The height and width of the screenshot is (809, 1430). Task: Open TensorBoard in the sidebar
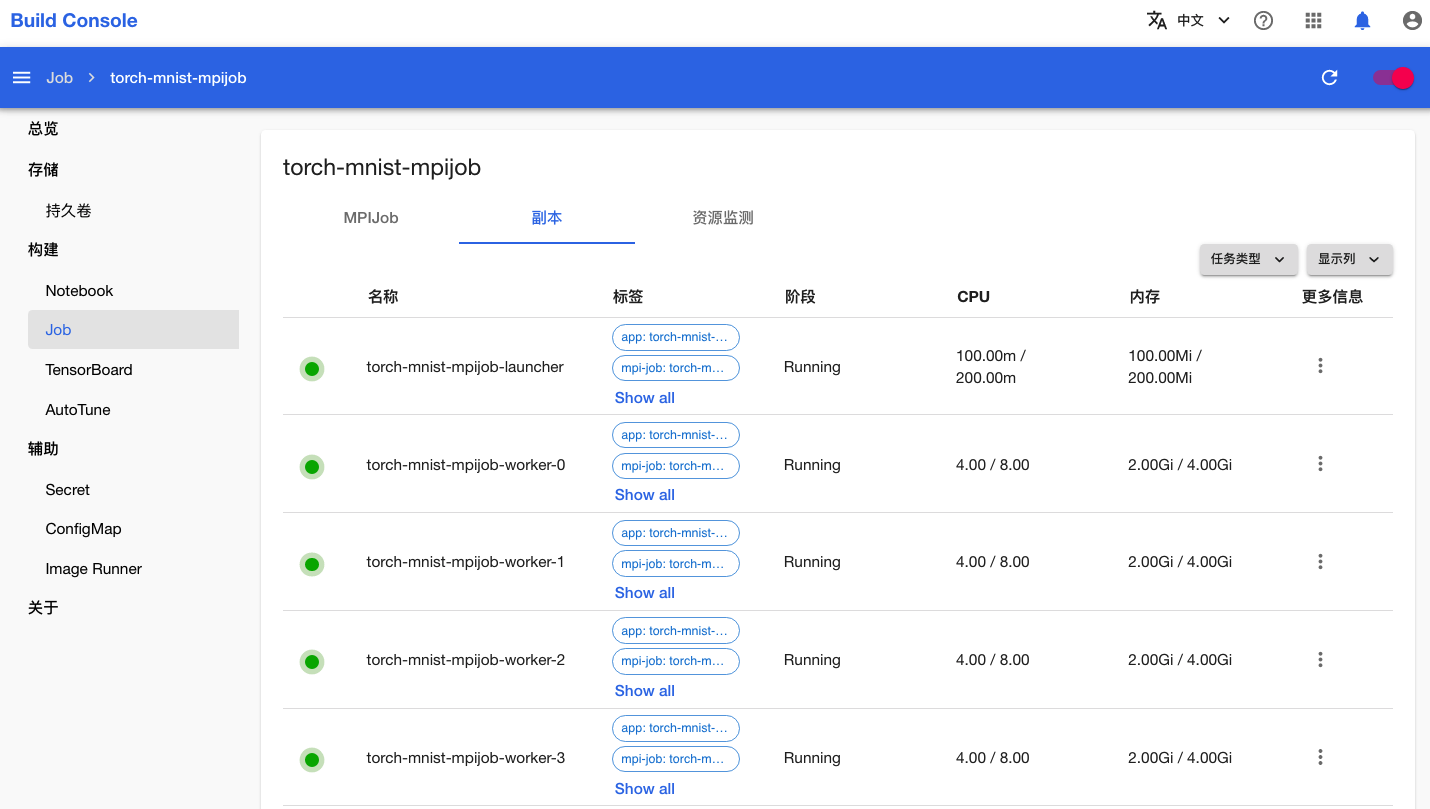pyautogui.click(x=89, y=370)
